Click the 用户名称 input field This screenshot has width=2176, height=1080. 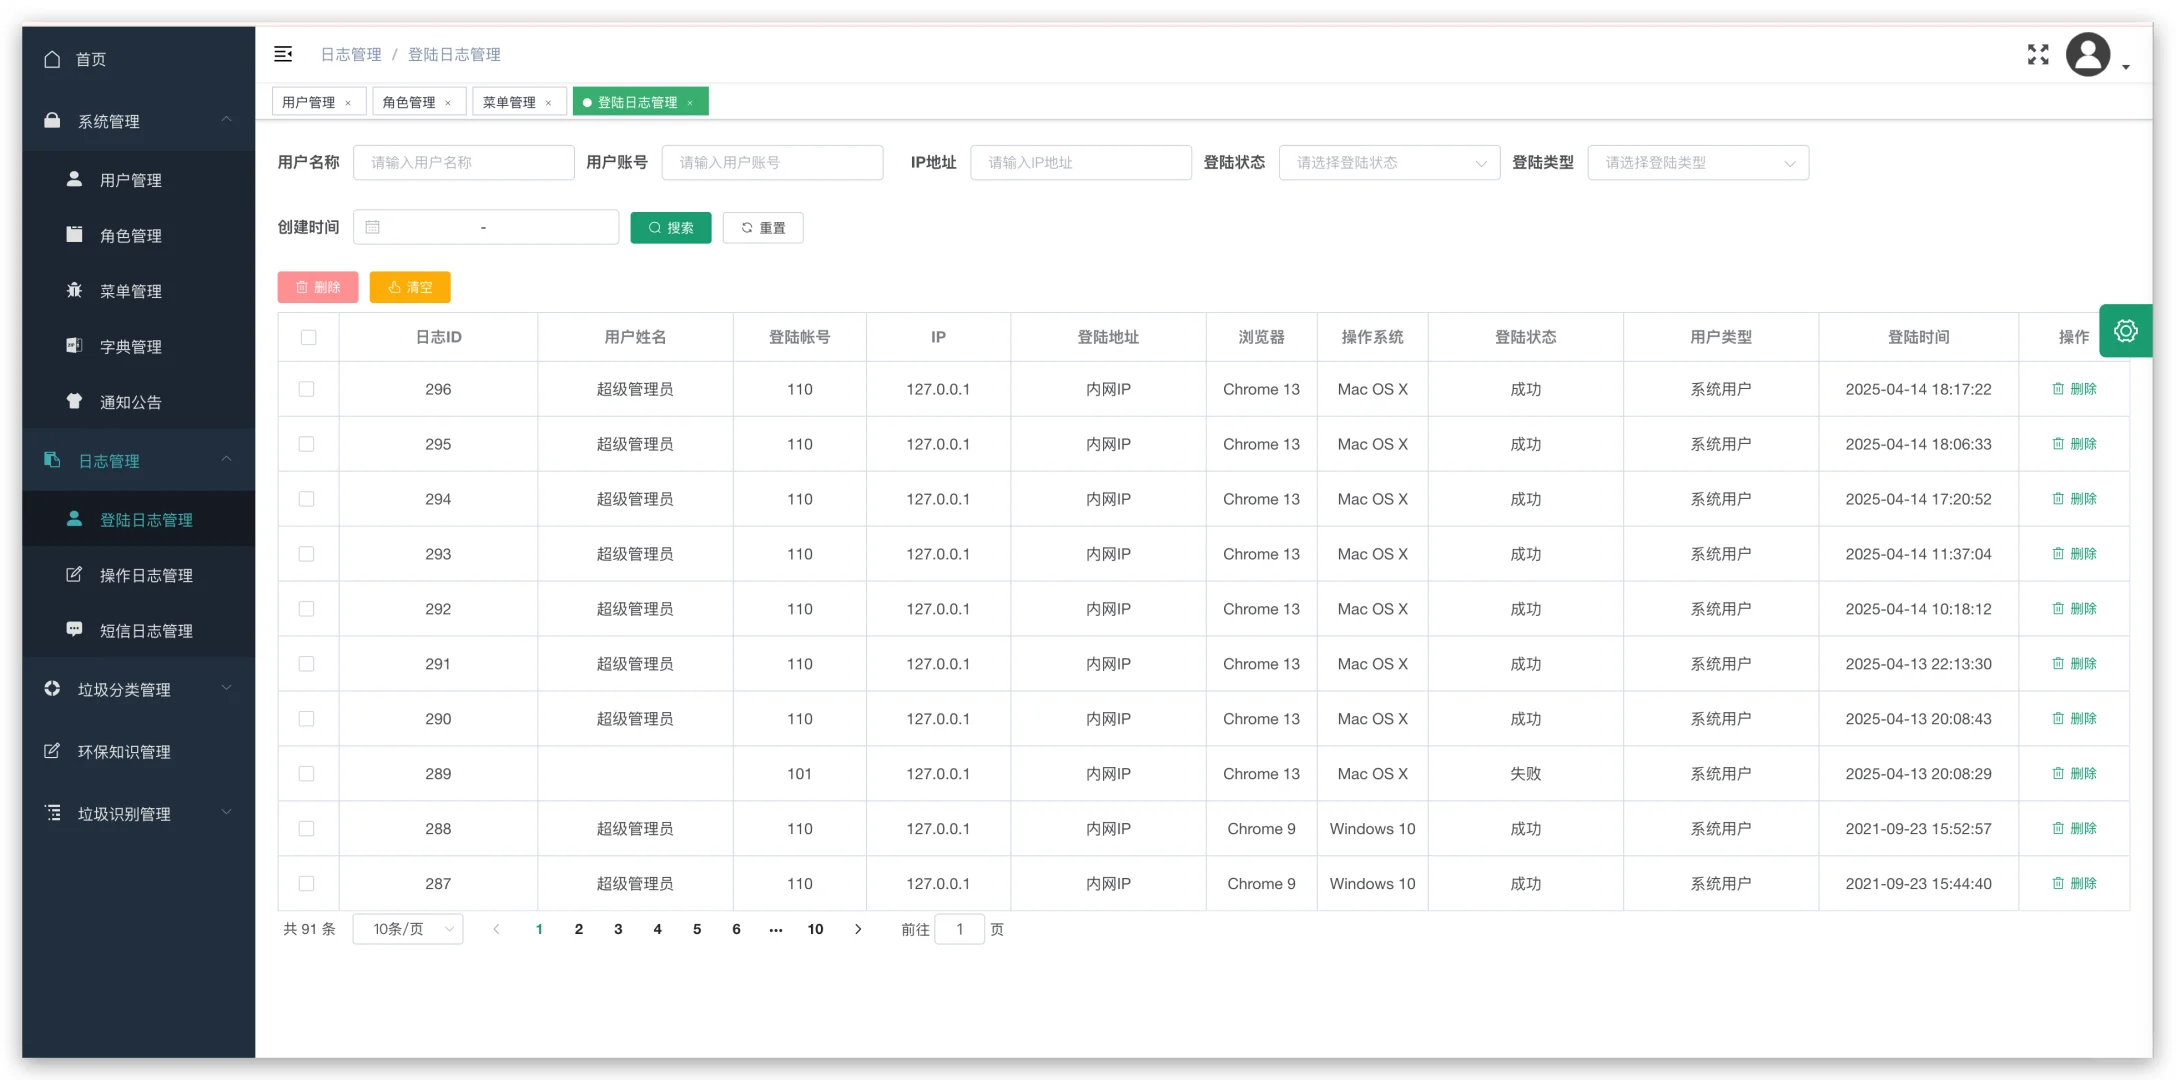(x=463, y=163)
